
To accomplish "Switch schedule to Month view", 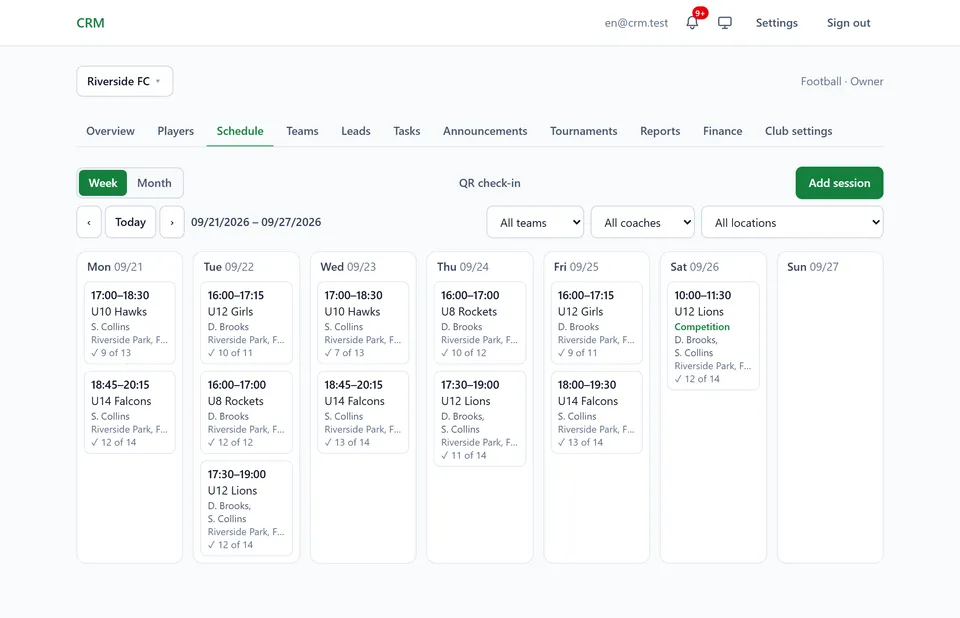I will [x=154, y=183].
